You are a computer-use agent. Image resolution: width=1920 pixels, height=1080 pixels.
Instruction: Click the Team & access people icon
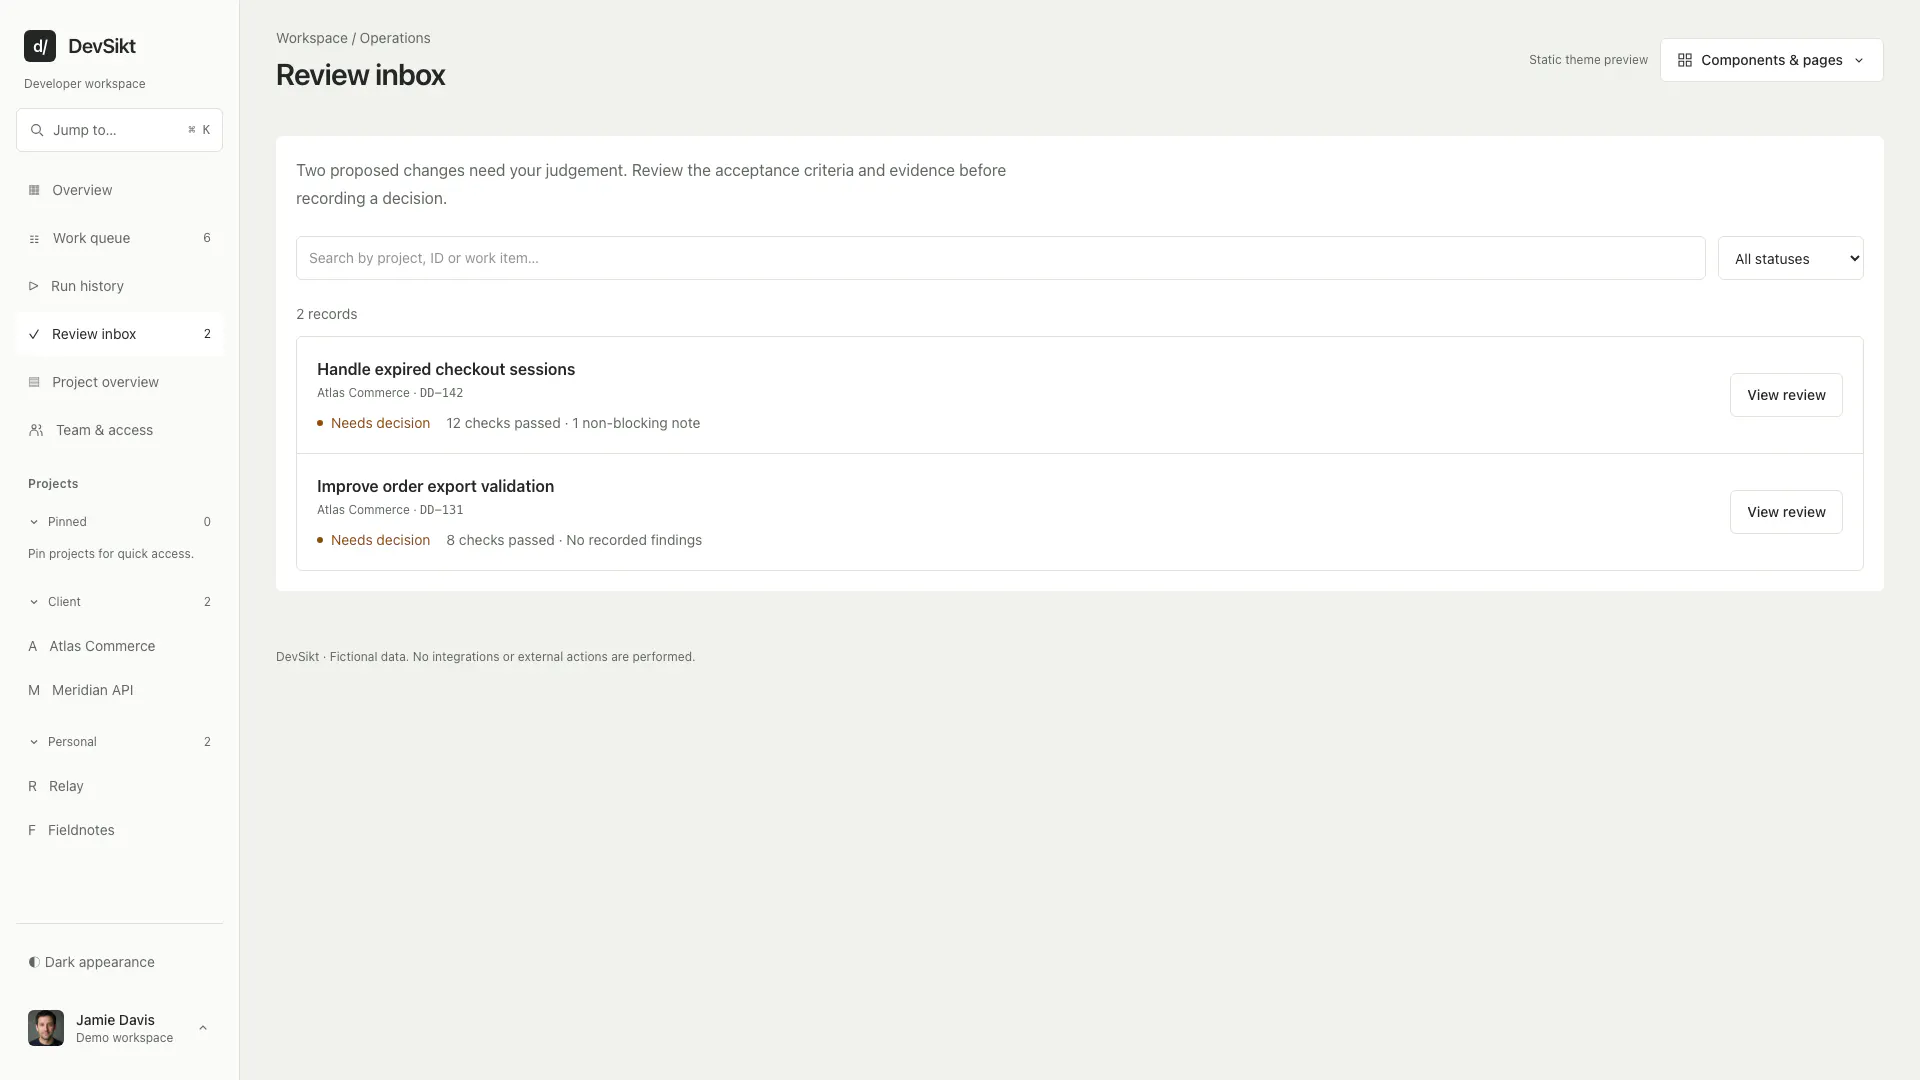click(x=36, y=430)
